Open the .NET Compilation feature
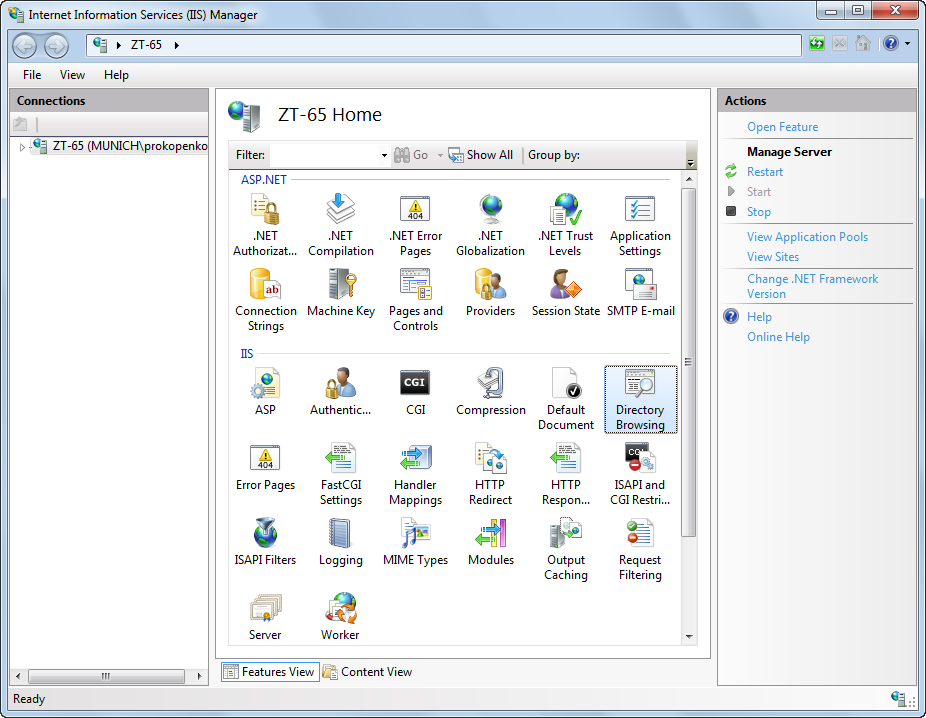Screen dimensions: 926x718 [341, 225]
